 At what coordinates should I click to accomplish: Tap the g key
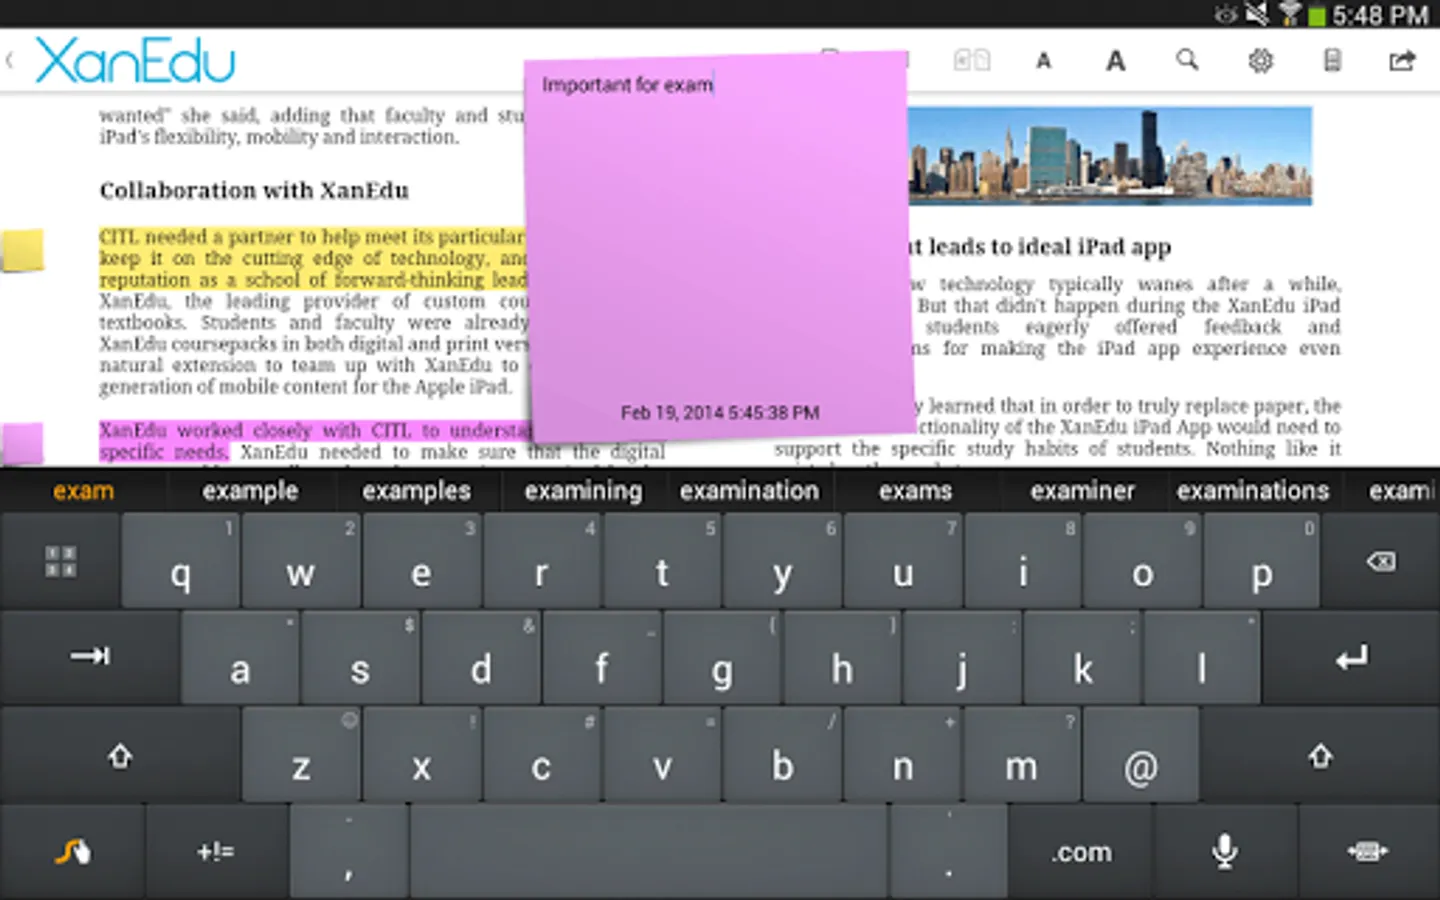[721, 657]
